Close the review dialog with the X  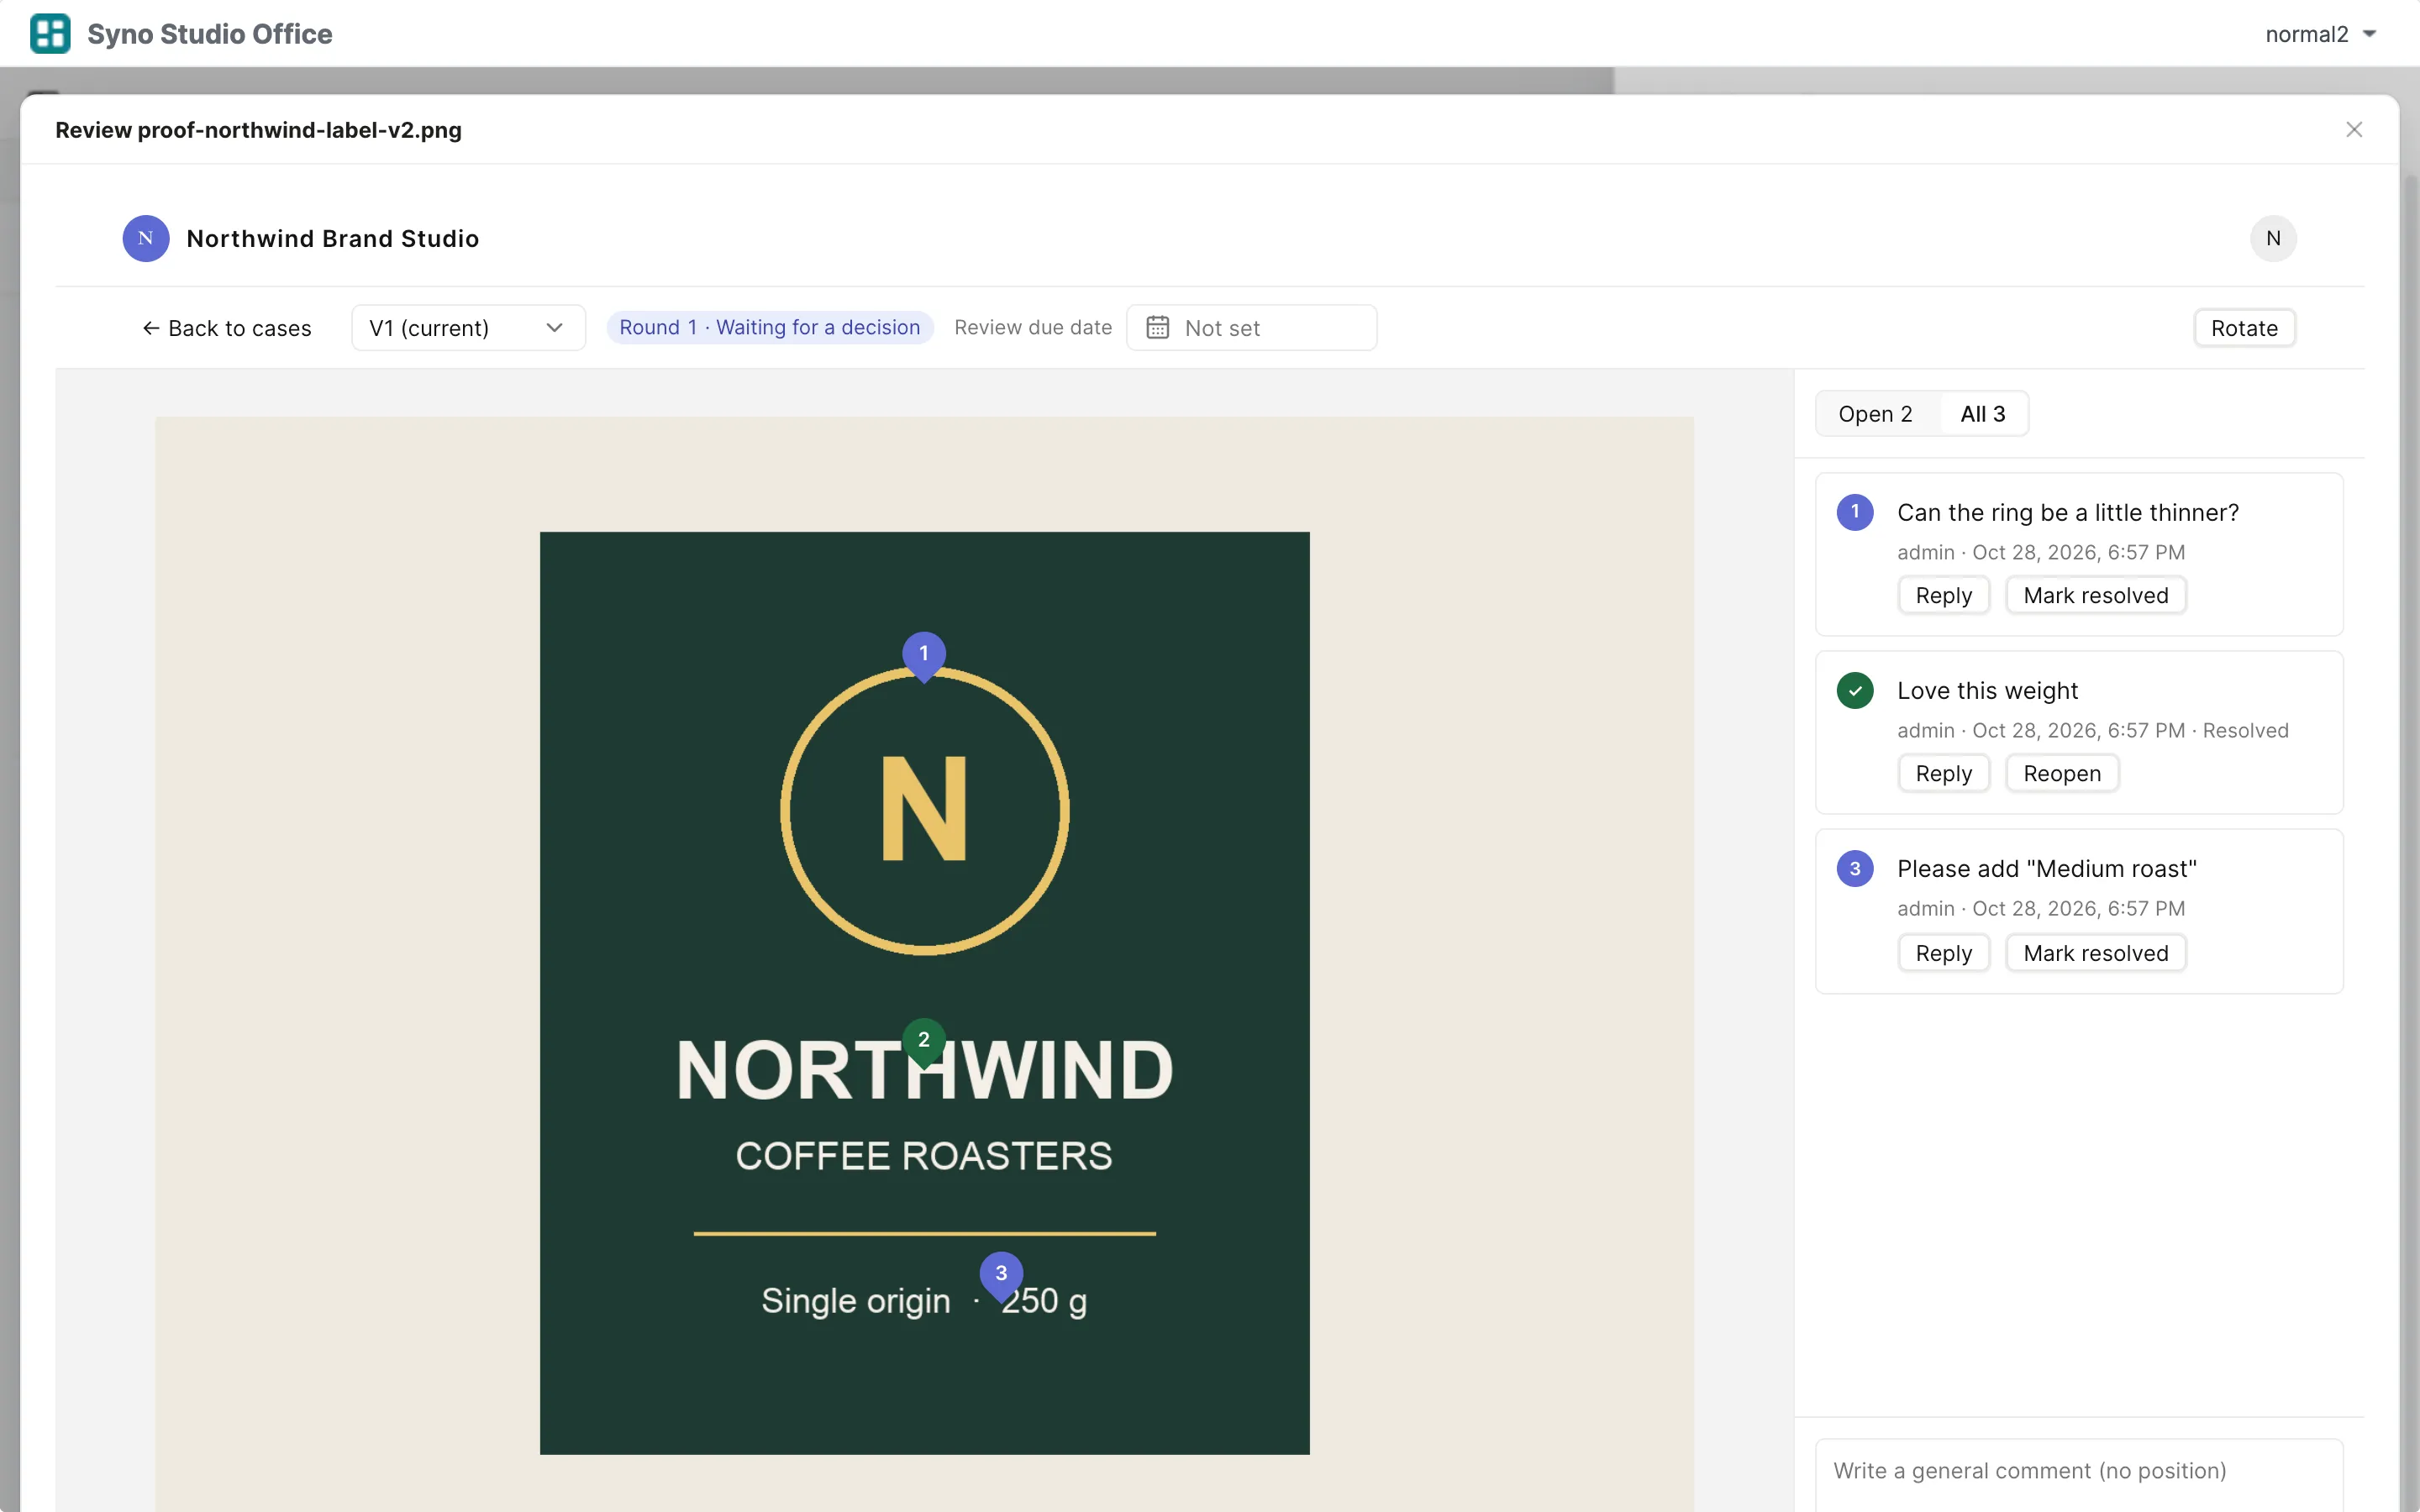[x=2354, y=130]
